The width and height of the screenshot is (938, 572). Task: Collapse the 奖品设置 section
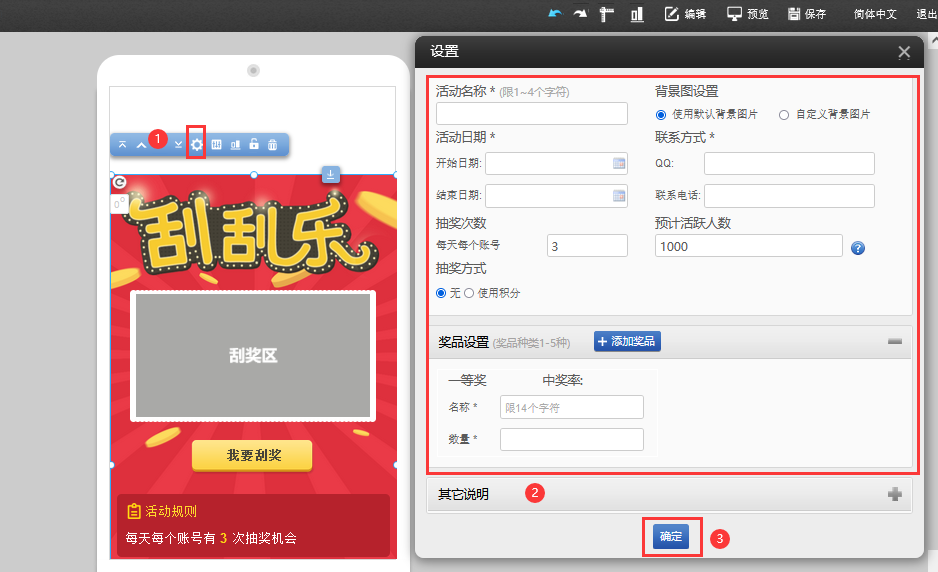tap(894, 342)
